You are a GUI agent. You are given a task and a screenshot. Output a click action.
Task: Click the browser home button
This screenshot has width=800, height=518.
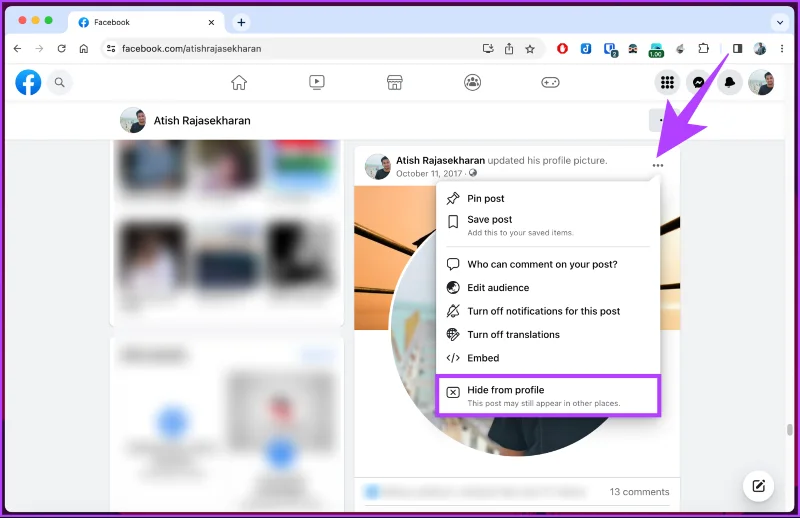84,48
